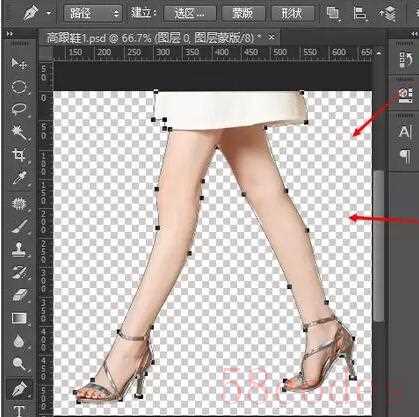Open the pen tool preset picker arrow
Image resolution: width=419 pixels, height=417 pixels.
click(49, 13)
